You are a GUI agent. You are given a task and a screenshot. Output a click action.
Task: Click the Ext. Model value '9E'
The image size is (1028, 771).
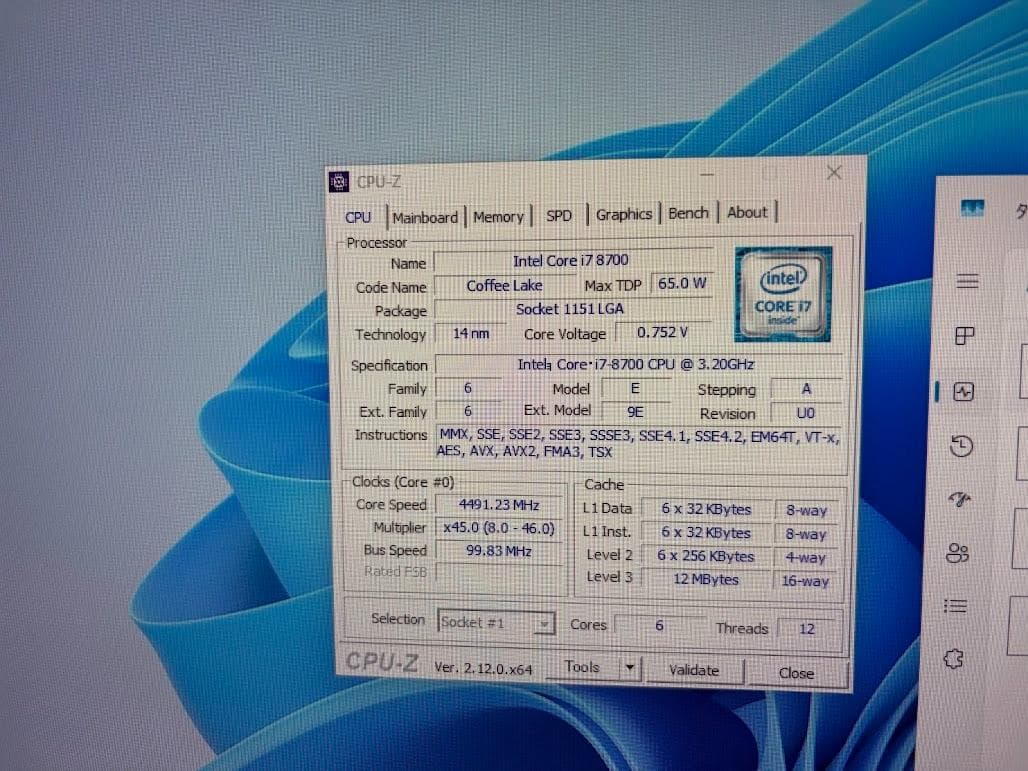click(x=635, y=412)
